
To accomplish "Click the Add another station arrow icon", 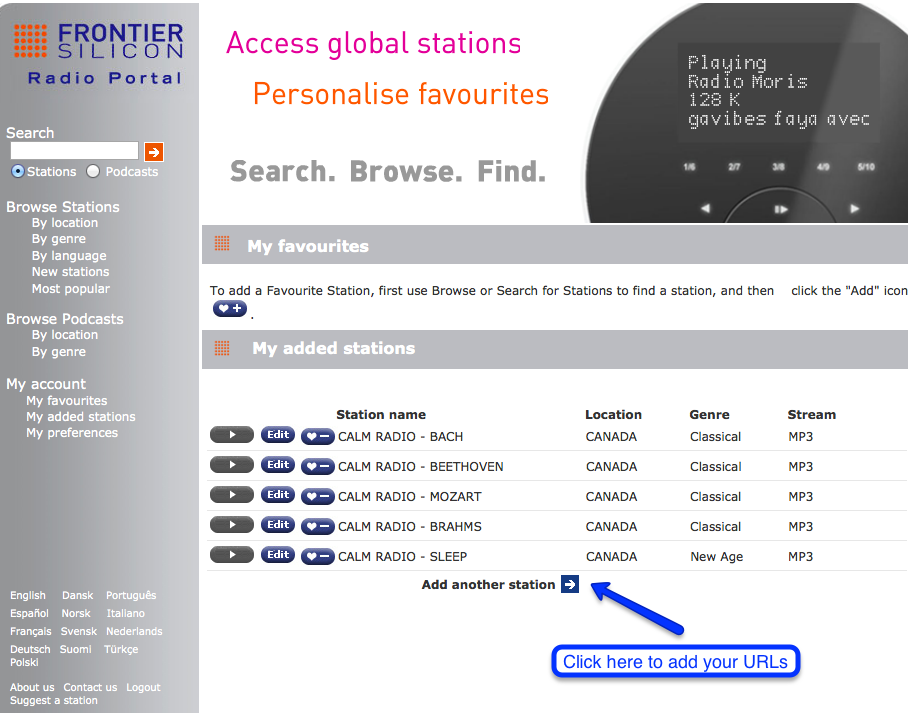I will [570, 584].
